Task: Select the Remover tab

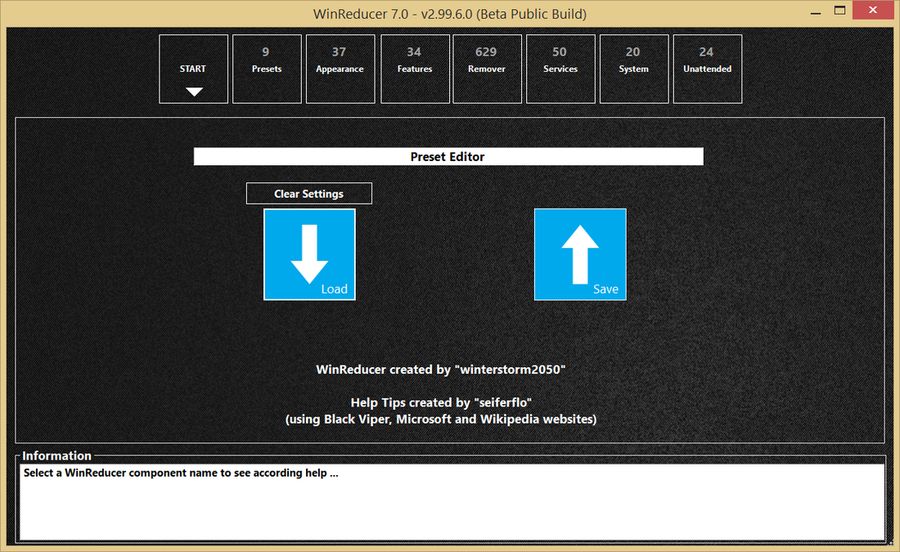Action: tap(487, 69)
